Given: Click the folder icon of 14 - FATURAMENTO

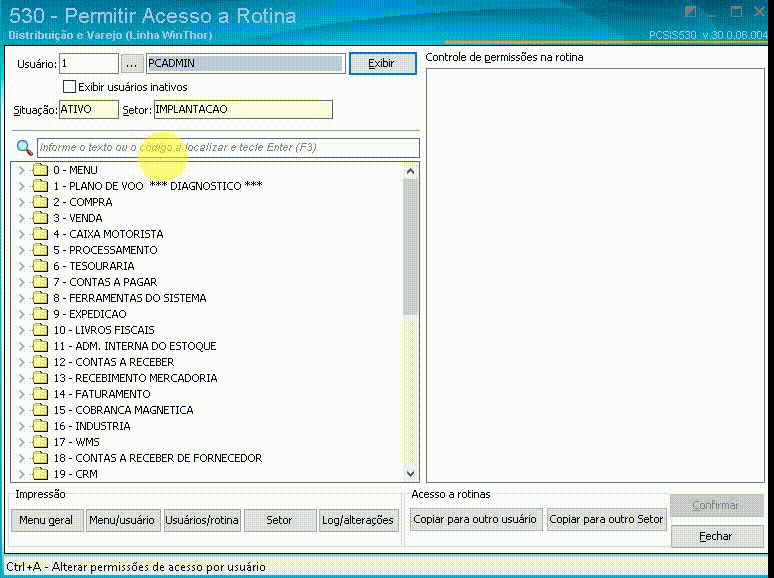Looking at the screenshot, I should coord(40,394).
